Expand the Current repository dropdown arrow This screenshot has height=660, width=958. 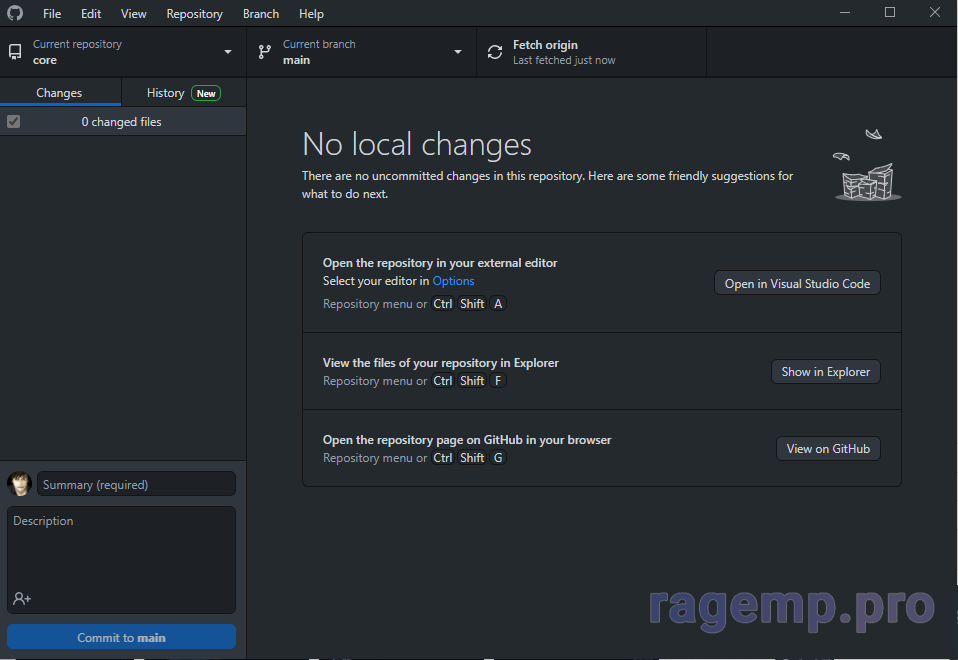click(x=228, y=52)
